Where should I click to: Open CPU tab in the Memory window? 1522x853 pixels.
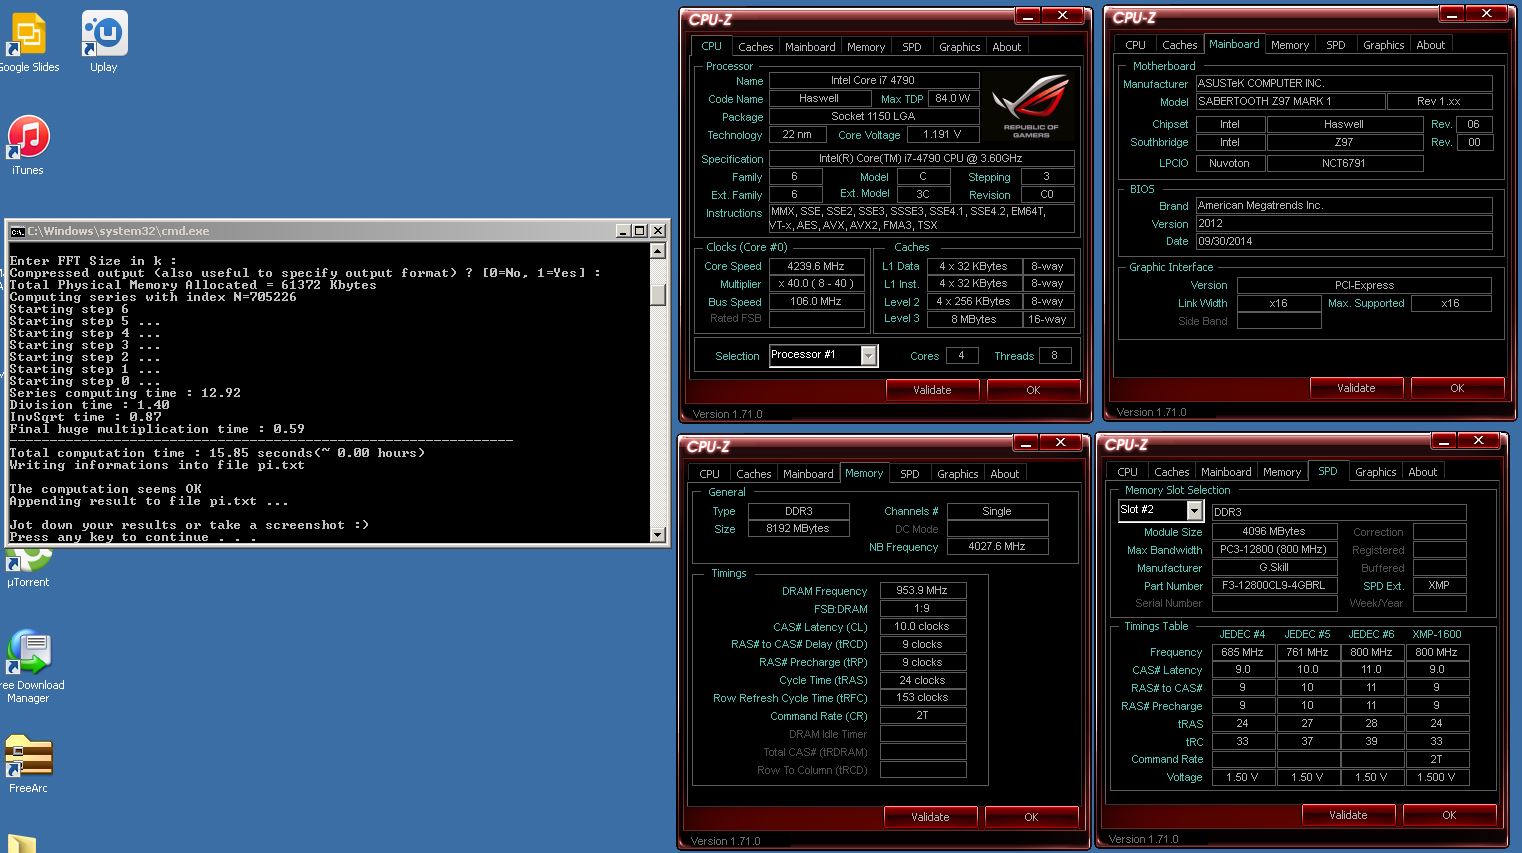709,474
